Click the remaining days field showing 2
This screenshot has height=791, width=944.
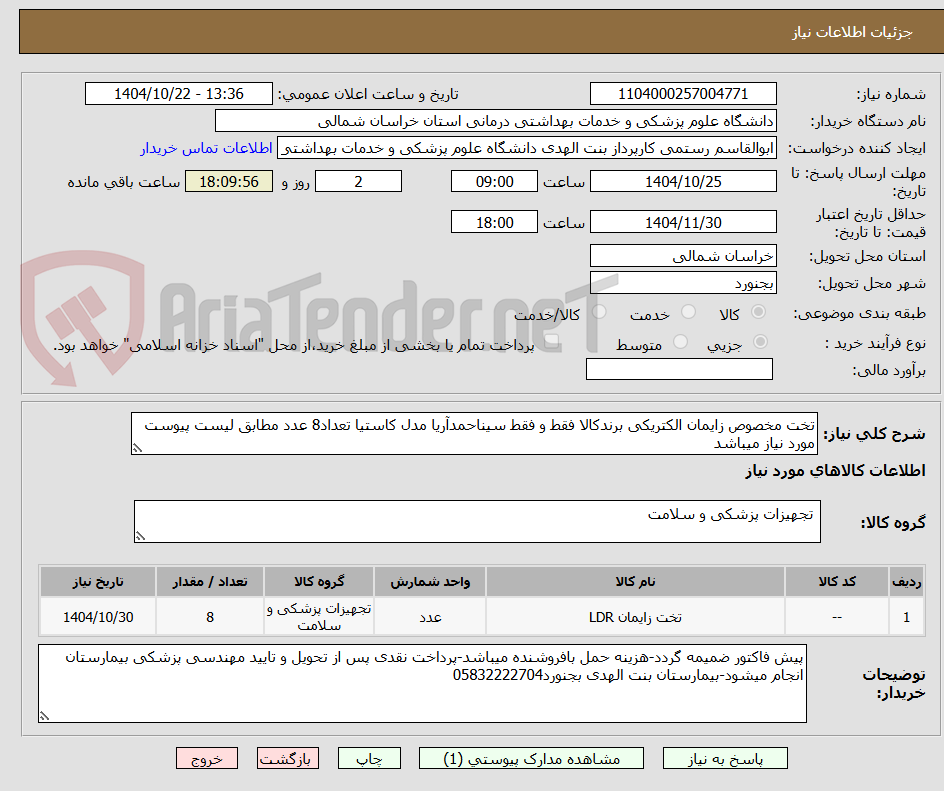coord(358,181)
